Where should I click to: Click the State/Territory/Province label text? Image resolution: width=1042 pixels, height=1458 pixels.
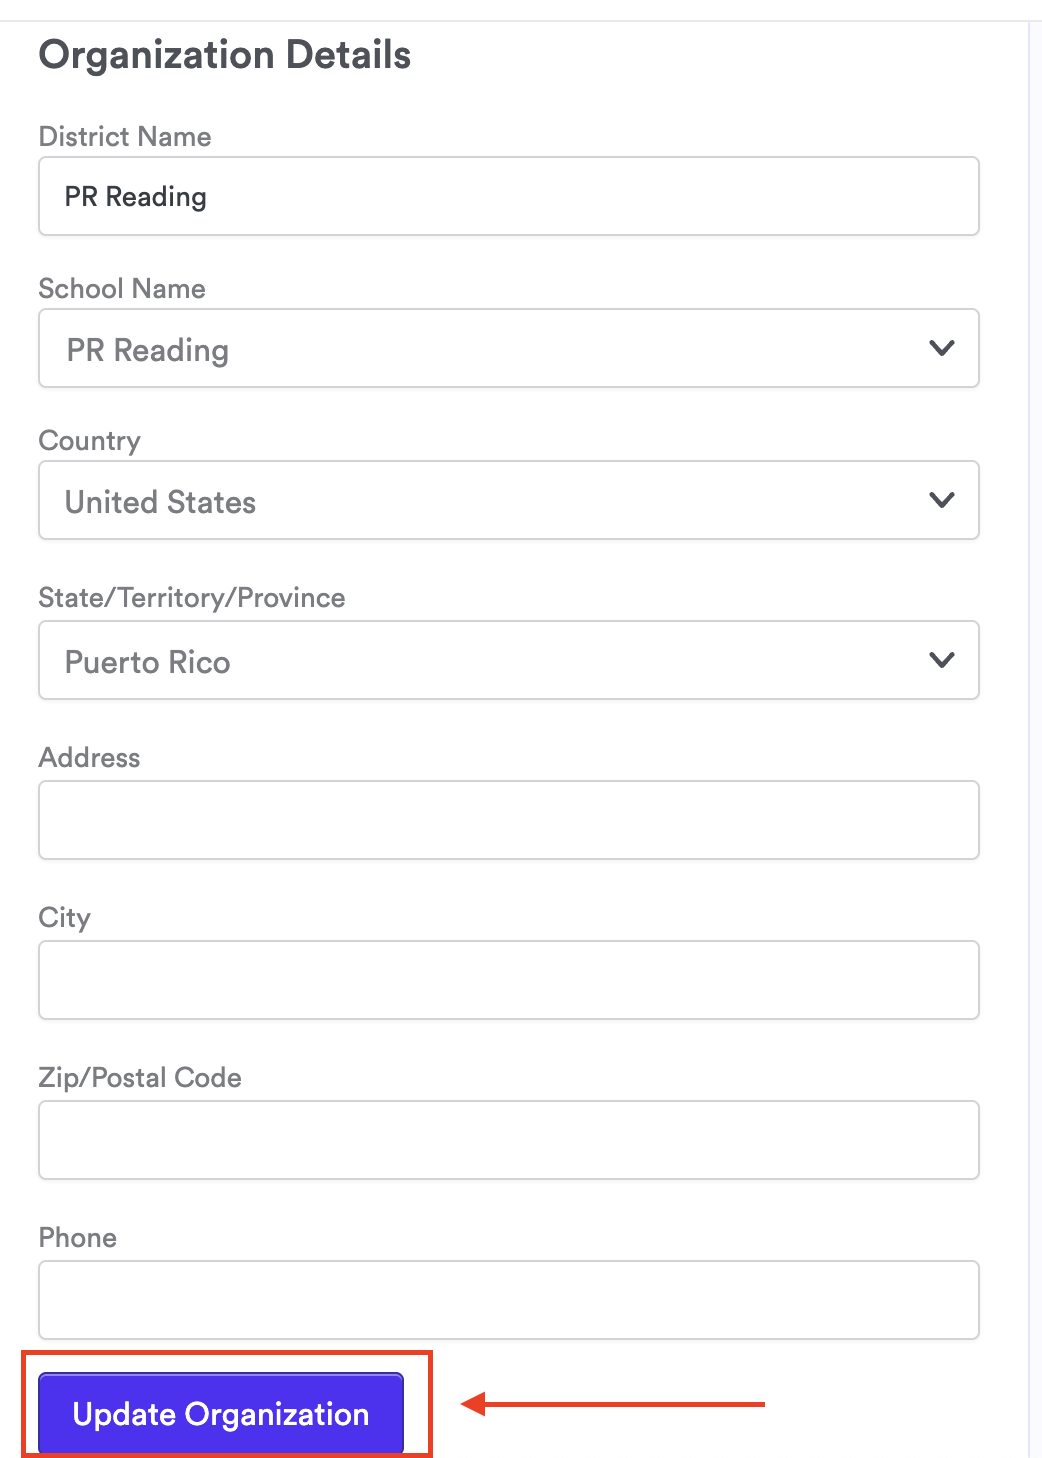point(192,598)
